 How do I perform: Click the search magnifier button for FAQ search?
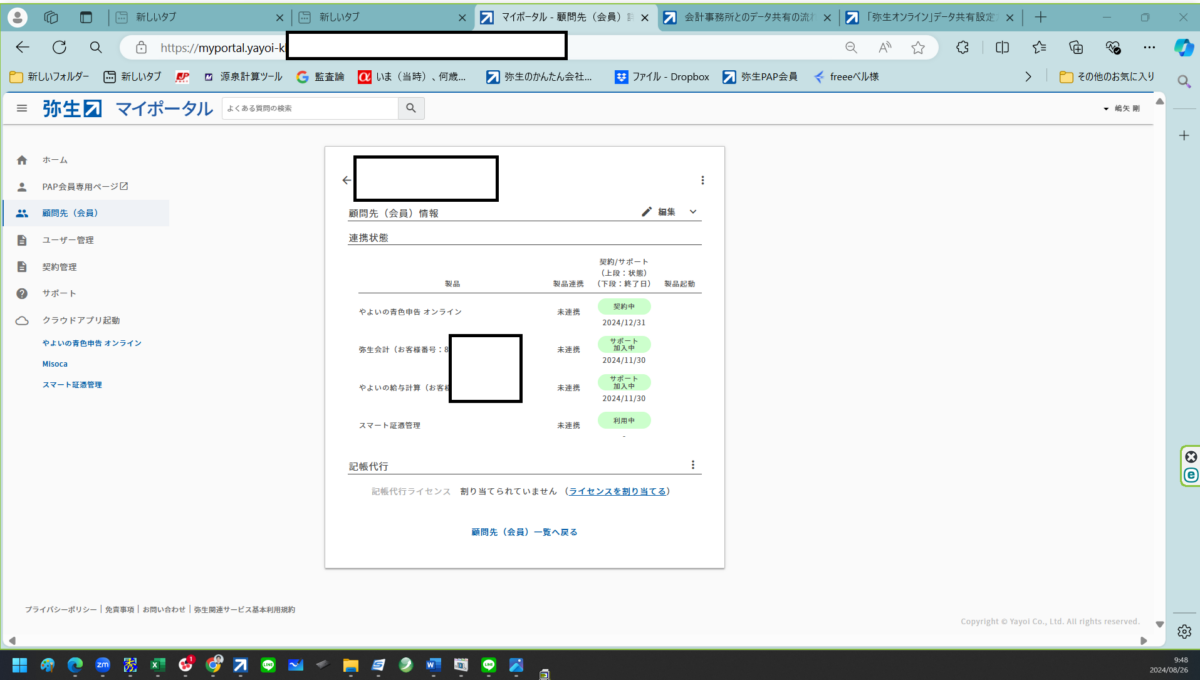(411, 108)
